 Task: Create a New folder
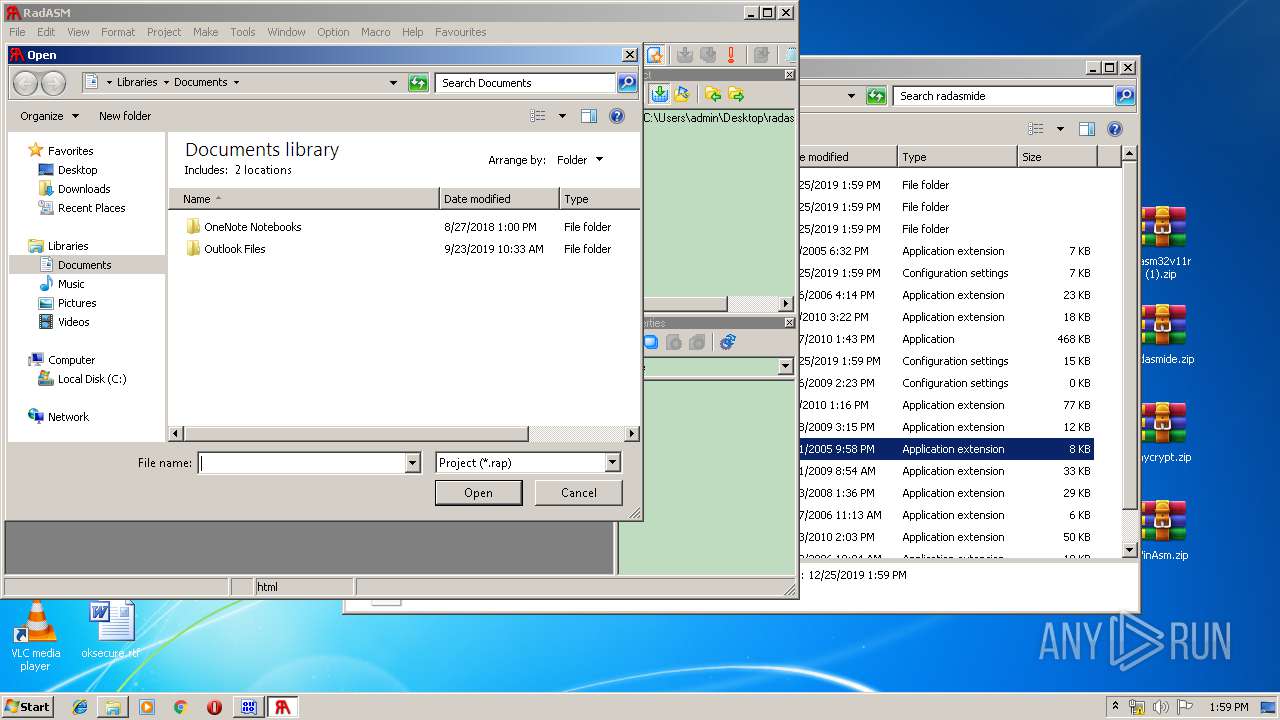pyautogui.click(x=125, y=116)
